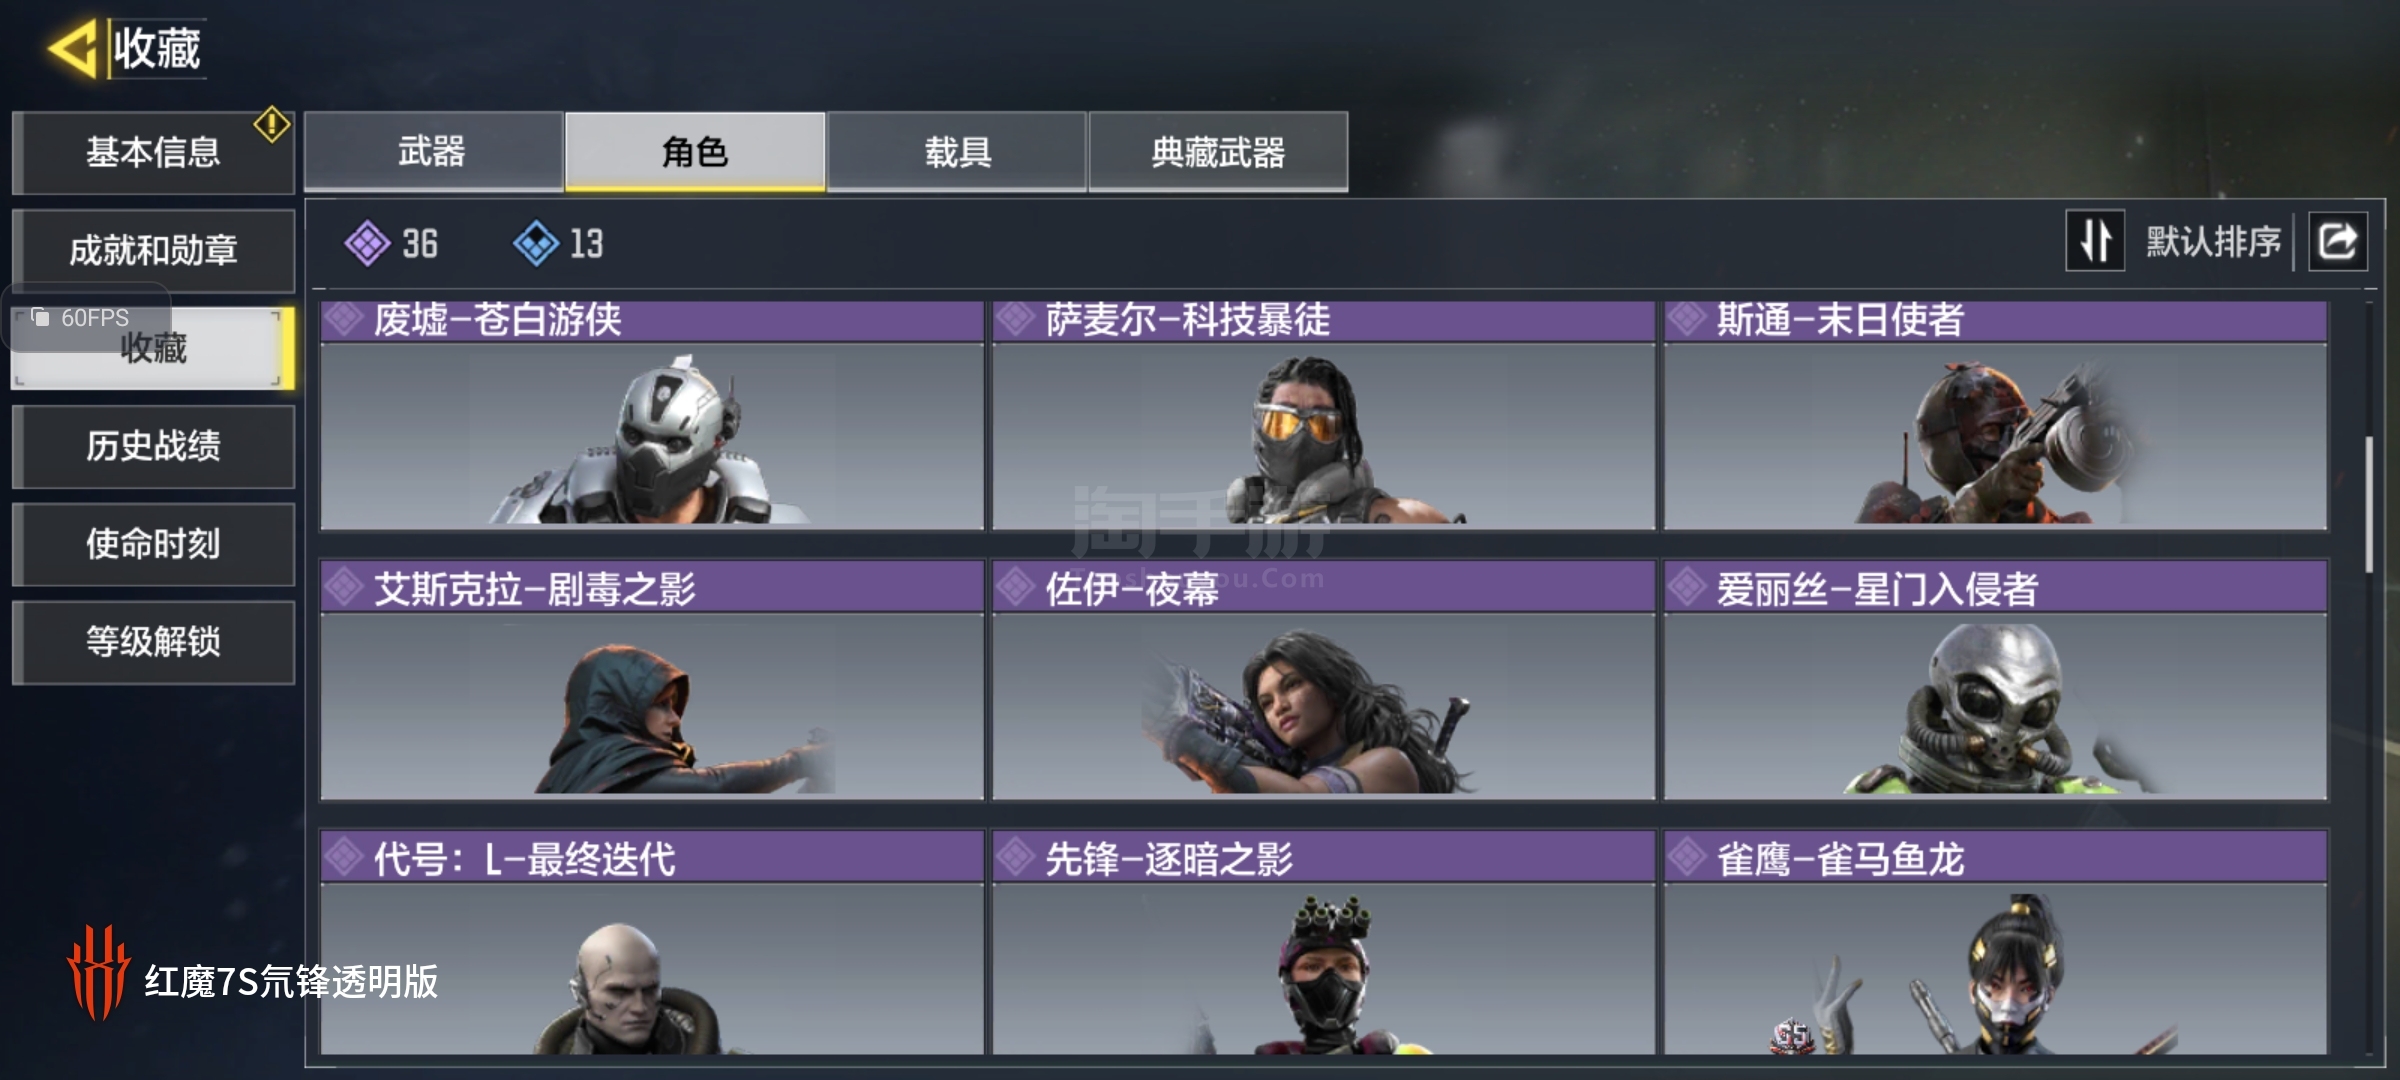2400x1080 pixels.
Task: Click the share icon beside sort
Action: pyautogui.click(x=2337, y=241)
